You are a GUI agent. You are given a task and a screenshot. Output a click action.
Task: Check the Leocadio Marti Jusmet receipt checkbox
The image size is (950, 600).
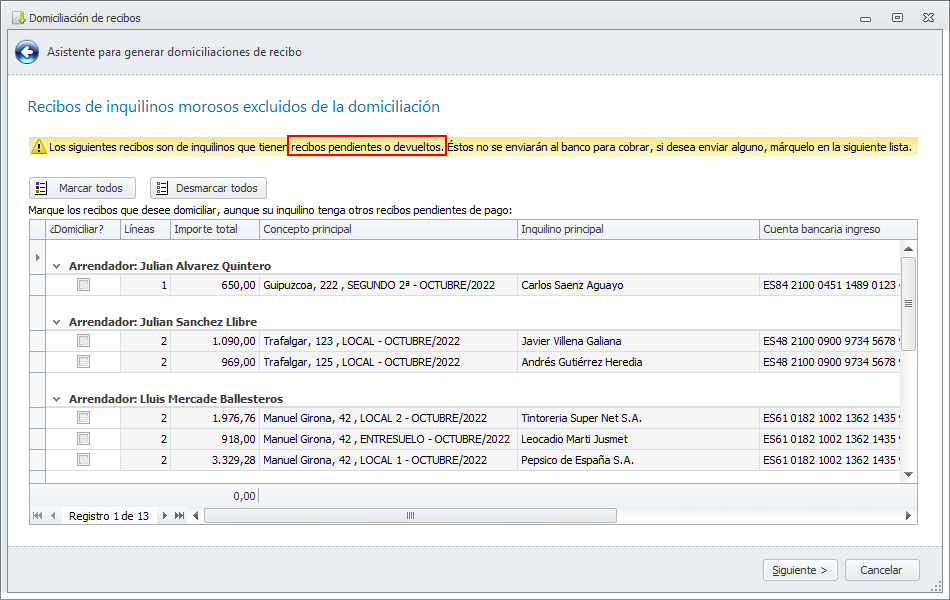pos(84,439)
